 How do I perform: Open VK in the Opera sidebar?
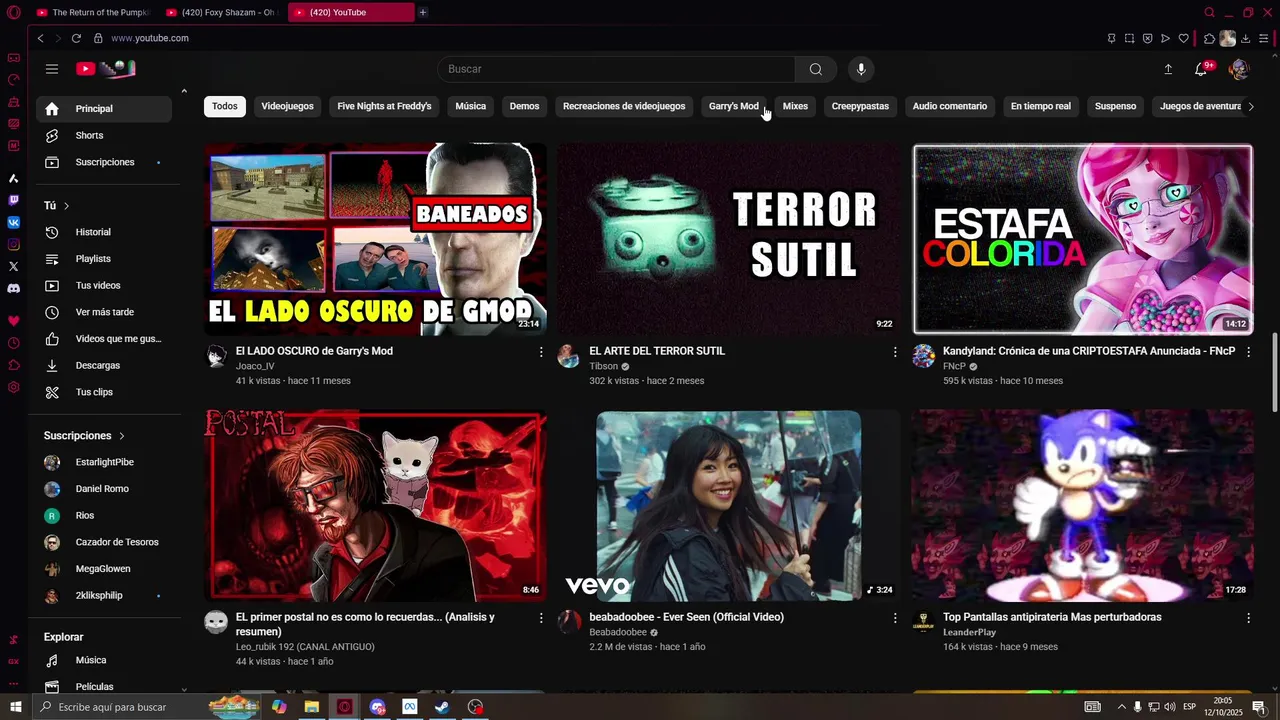14,222
